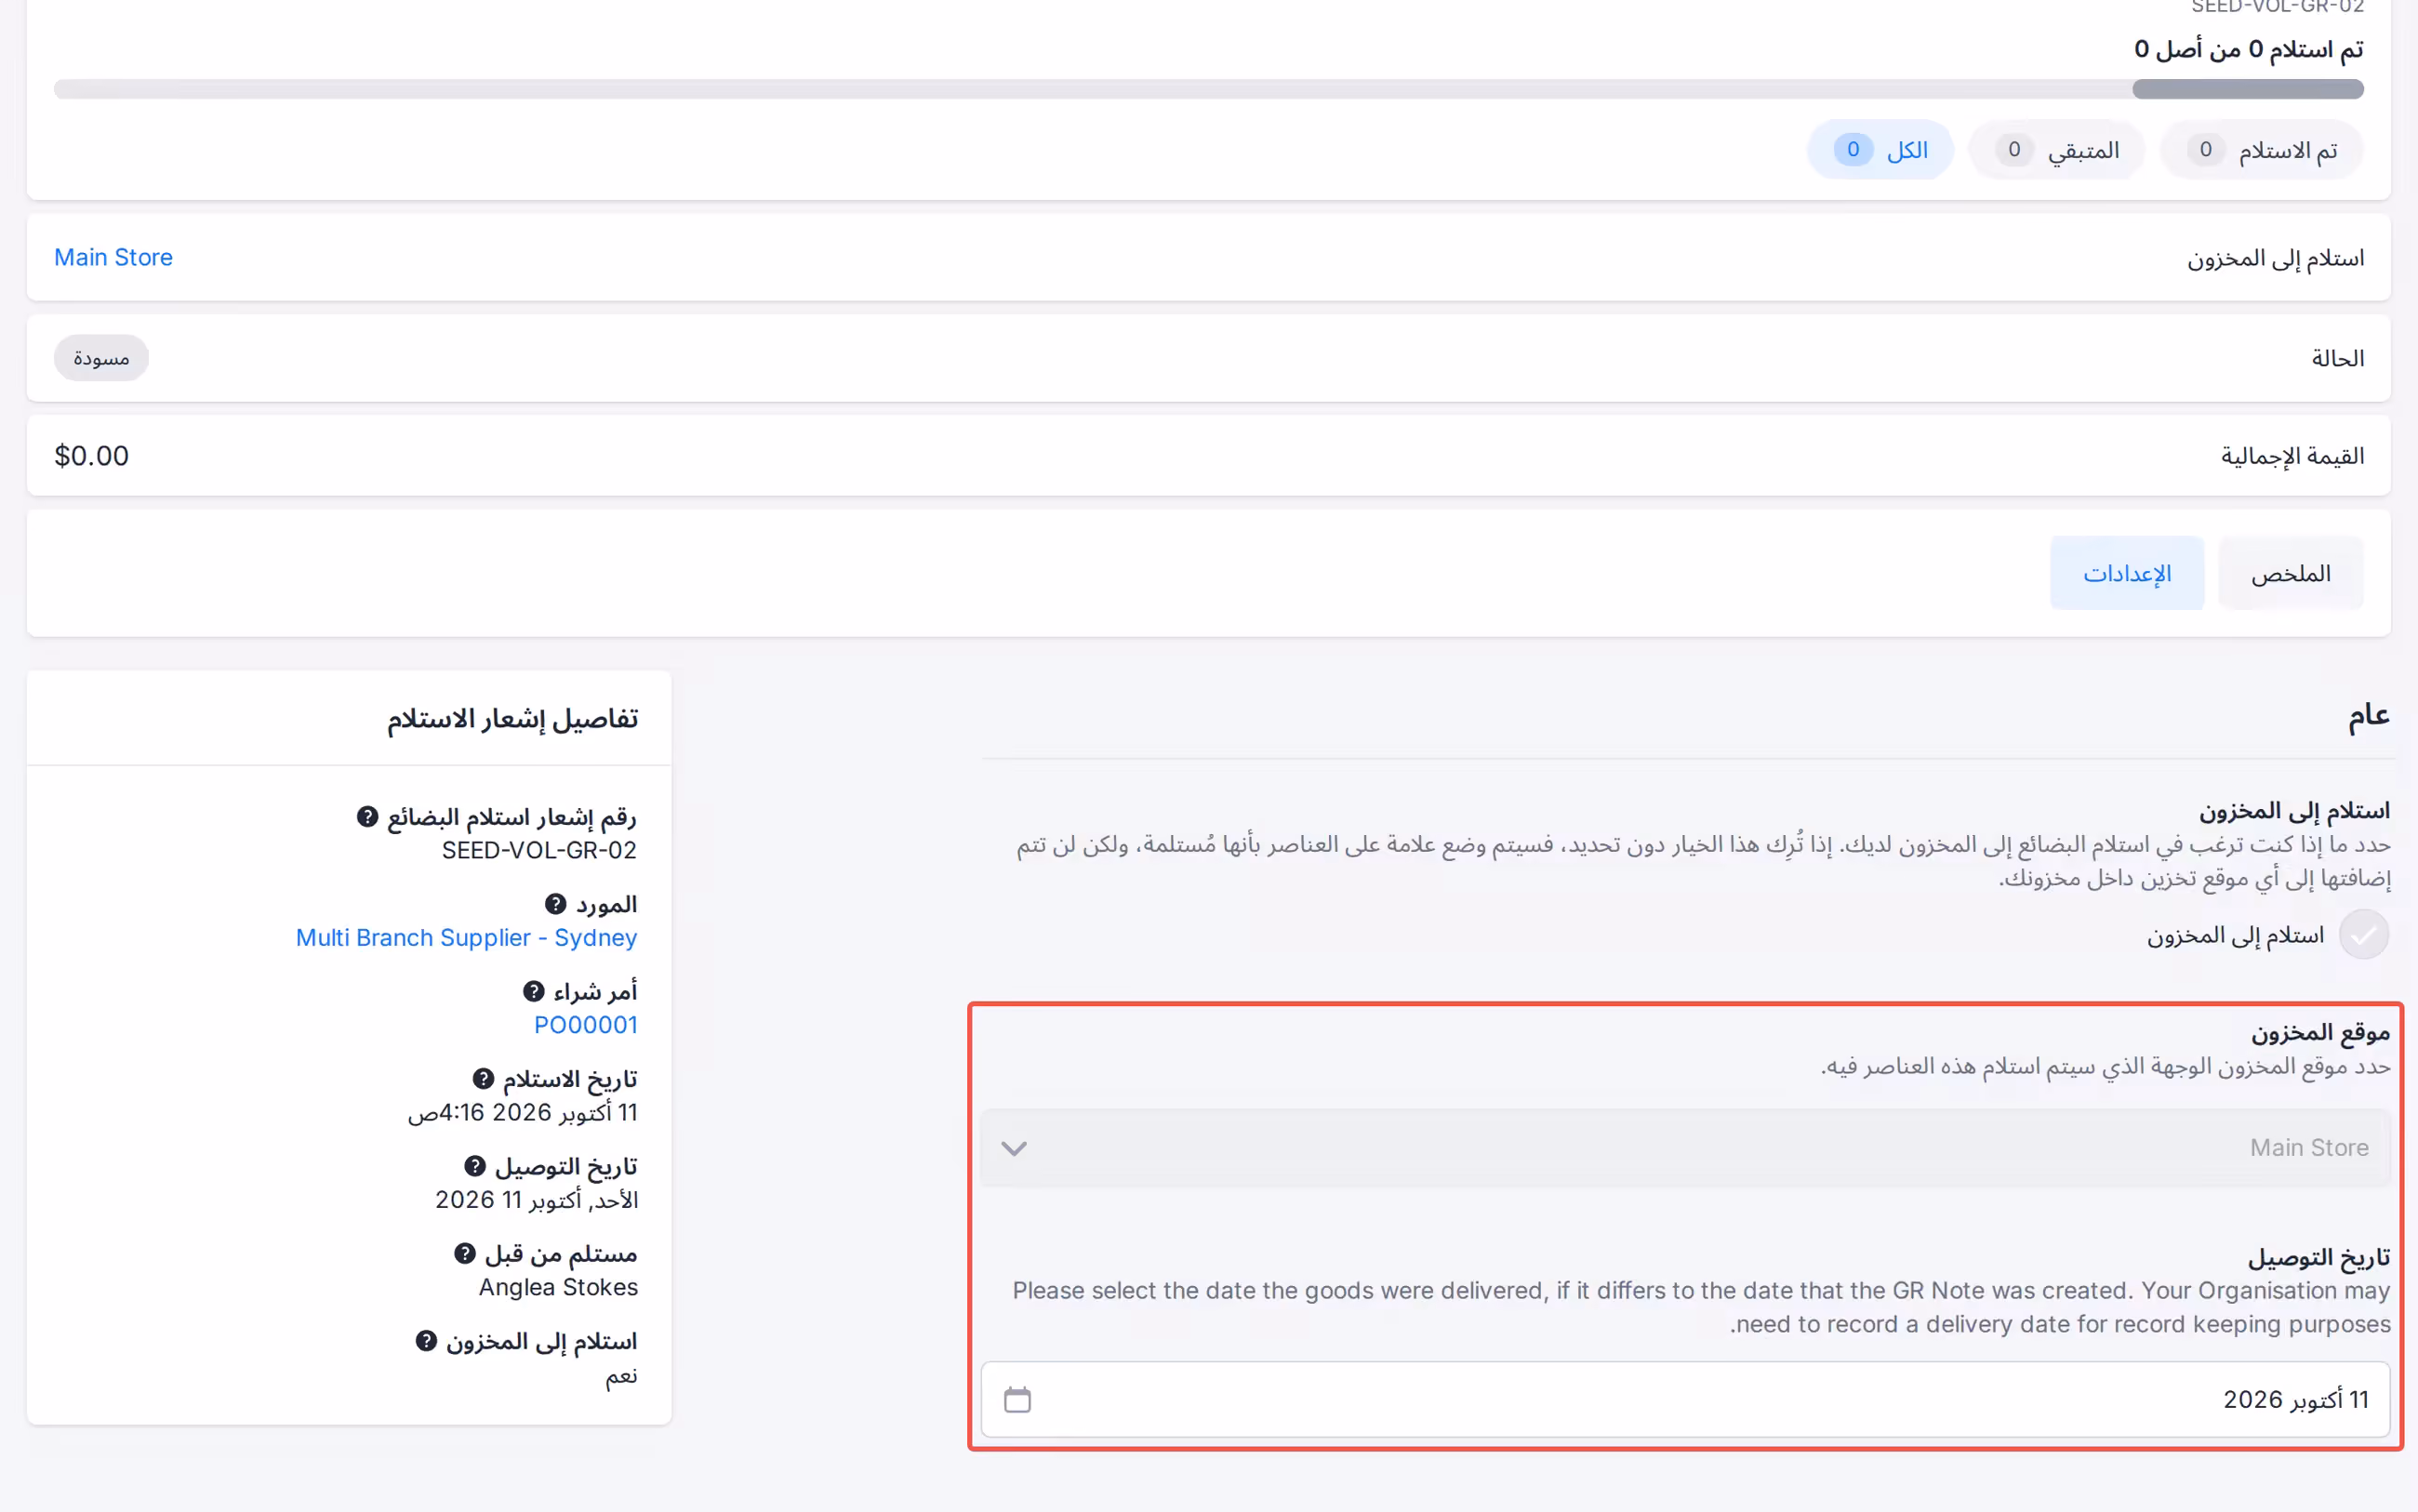Click help icon beside تاريخ الاستلام label

point(483,1079)
